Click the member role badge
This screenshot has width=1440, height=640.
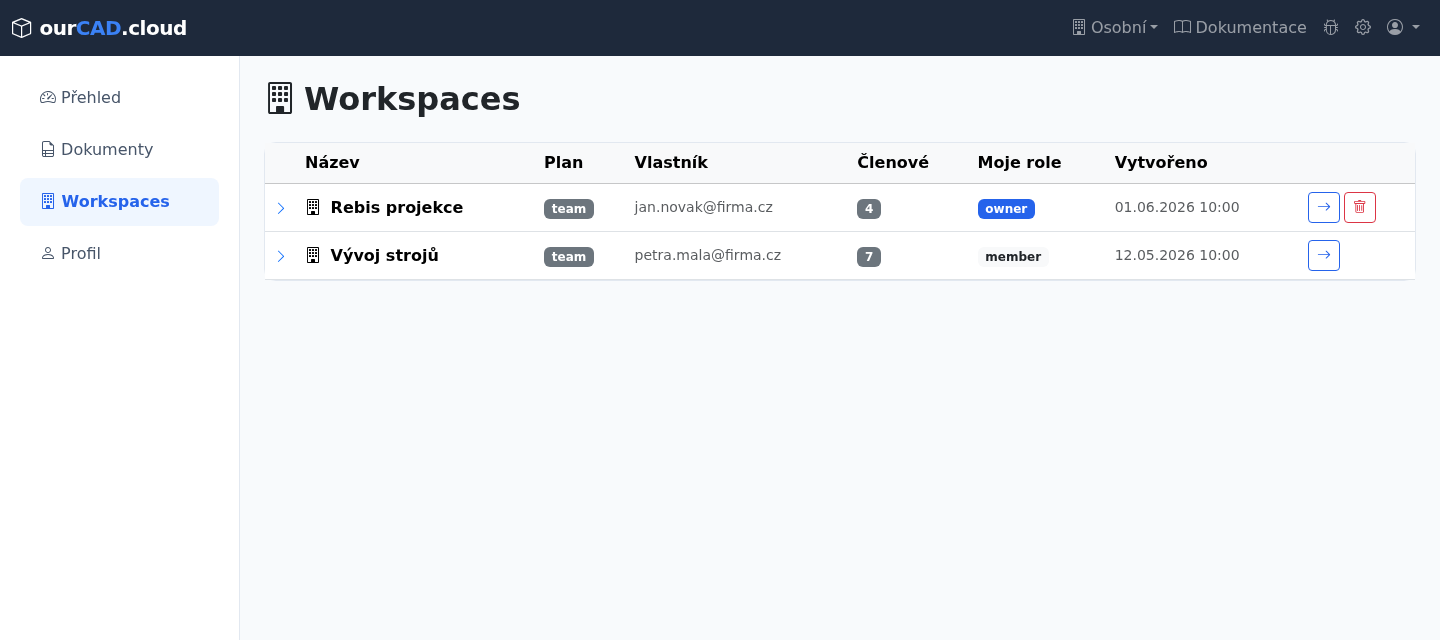pyautogui.click(x=1013, y=257)
